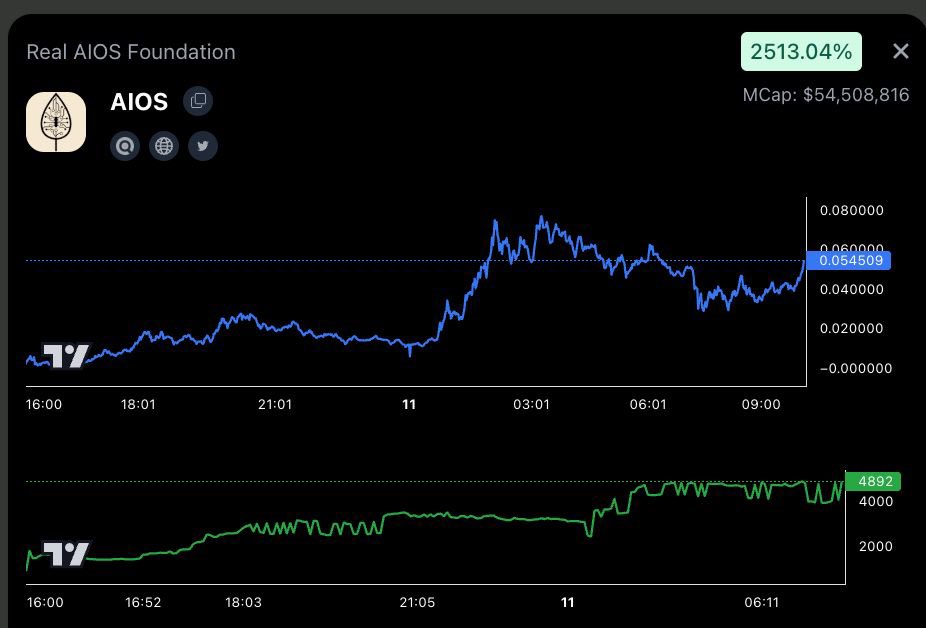Select the 16:00 timestamp on price chart
Image resolution: width=926 pixels, height=628 pixels.
coord(44,404)
